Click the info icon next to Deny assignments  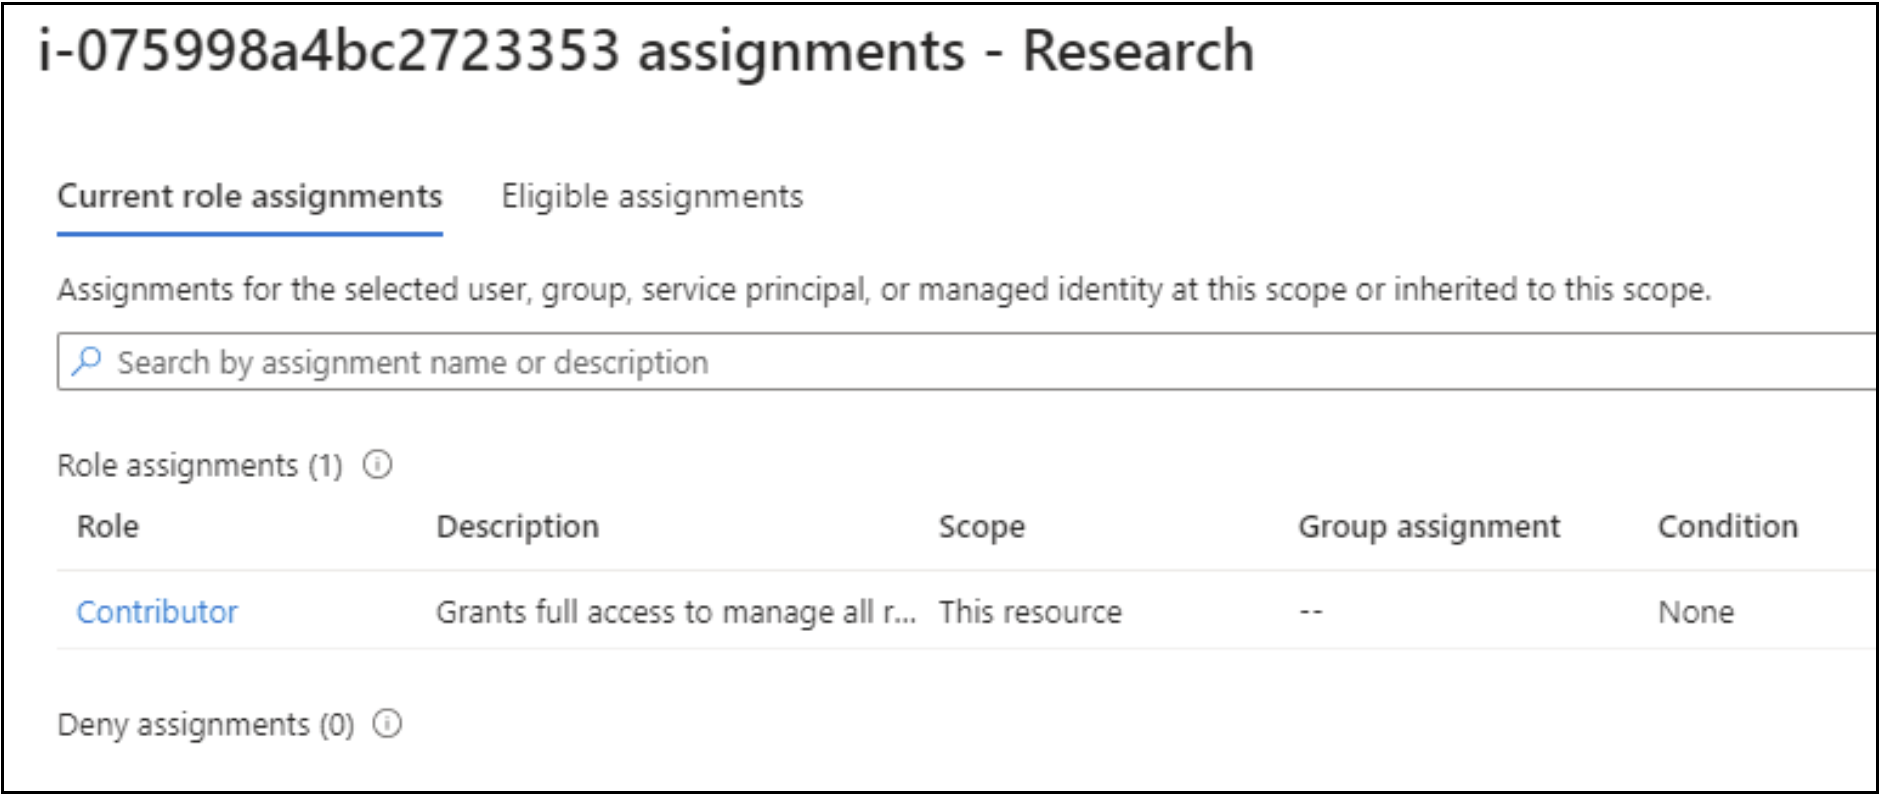(x=385, y=723)
